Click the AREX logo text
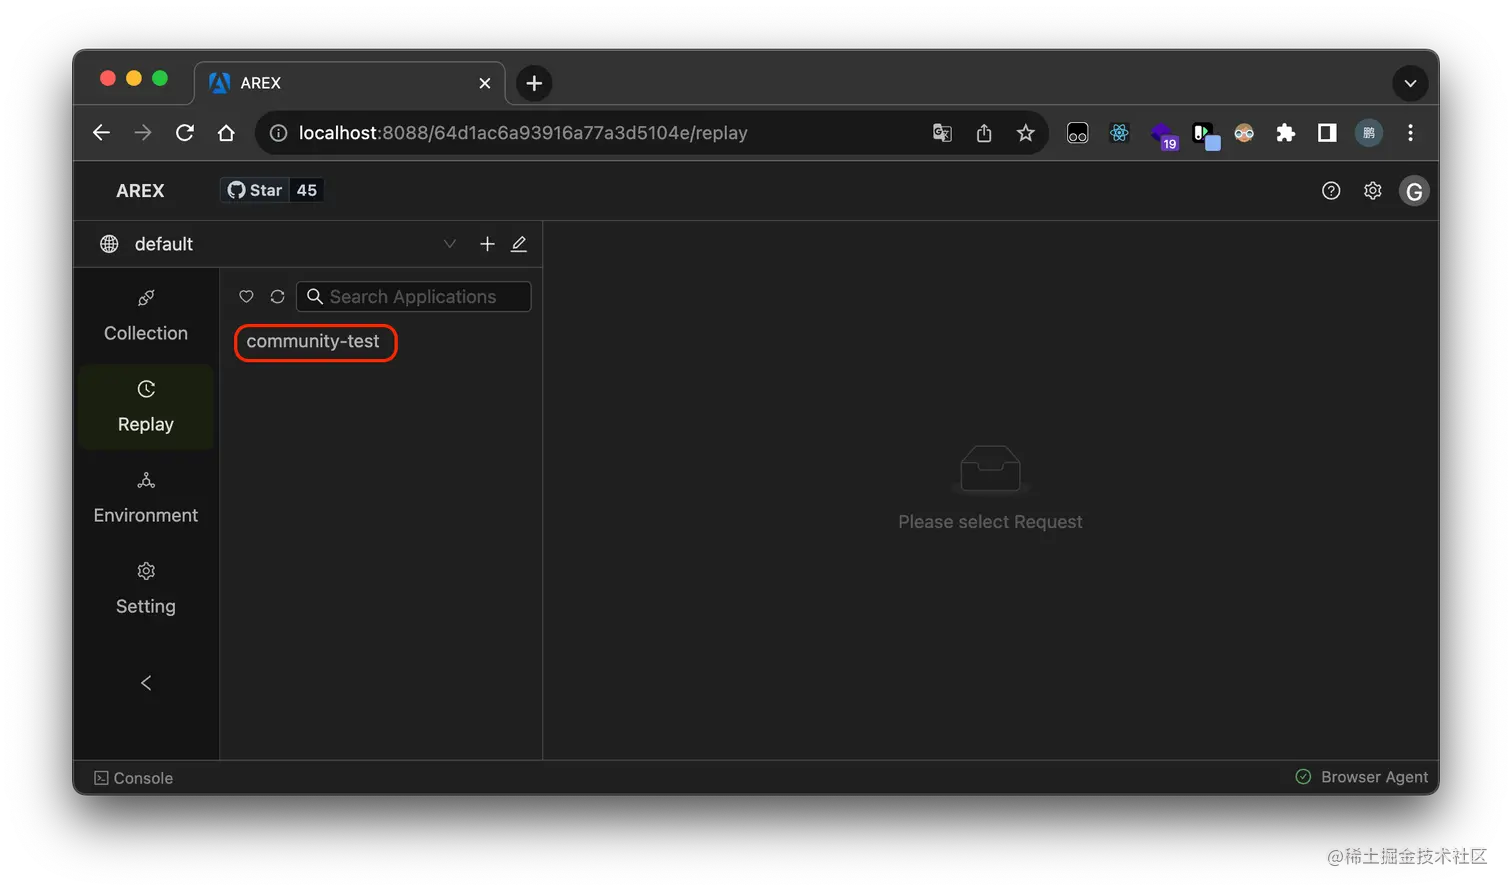 [x=140, y=191]
